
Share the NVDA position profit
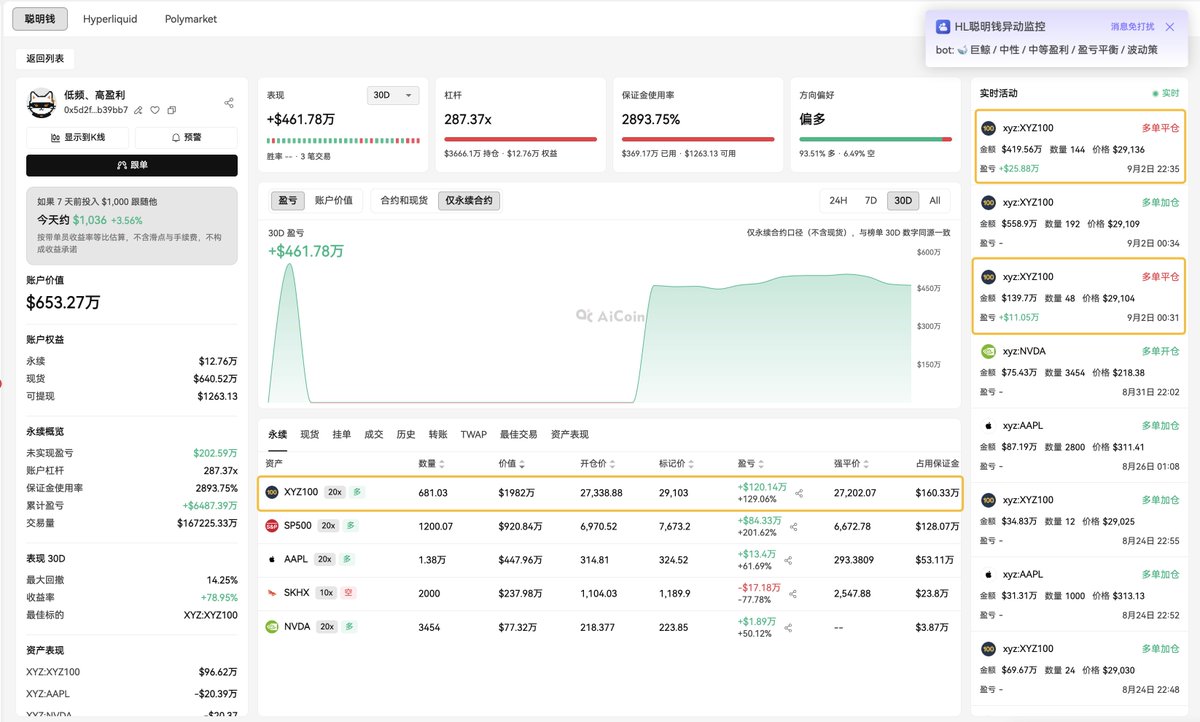789,627
